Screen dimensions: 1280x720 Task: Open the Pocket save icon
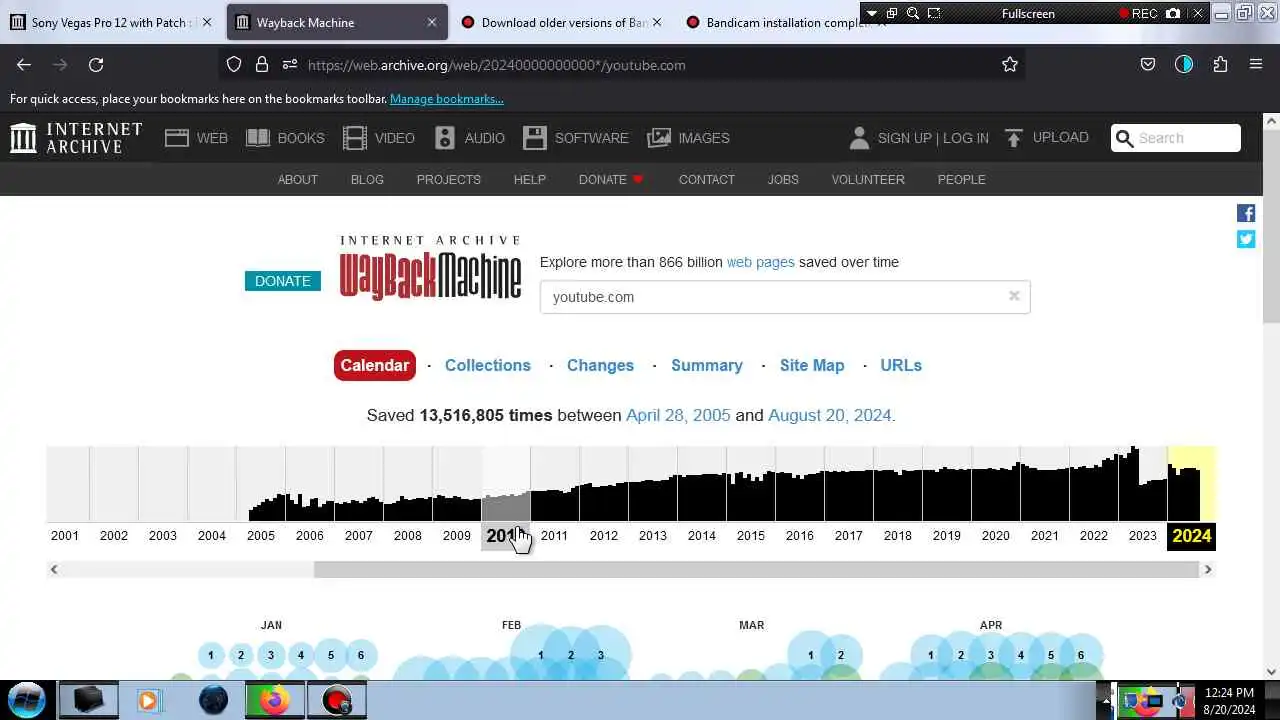pos(1148,65)
